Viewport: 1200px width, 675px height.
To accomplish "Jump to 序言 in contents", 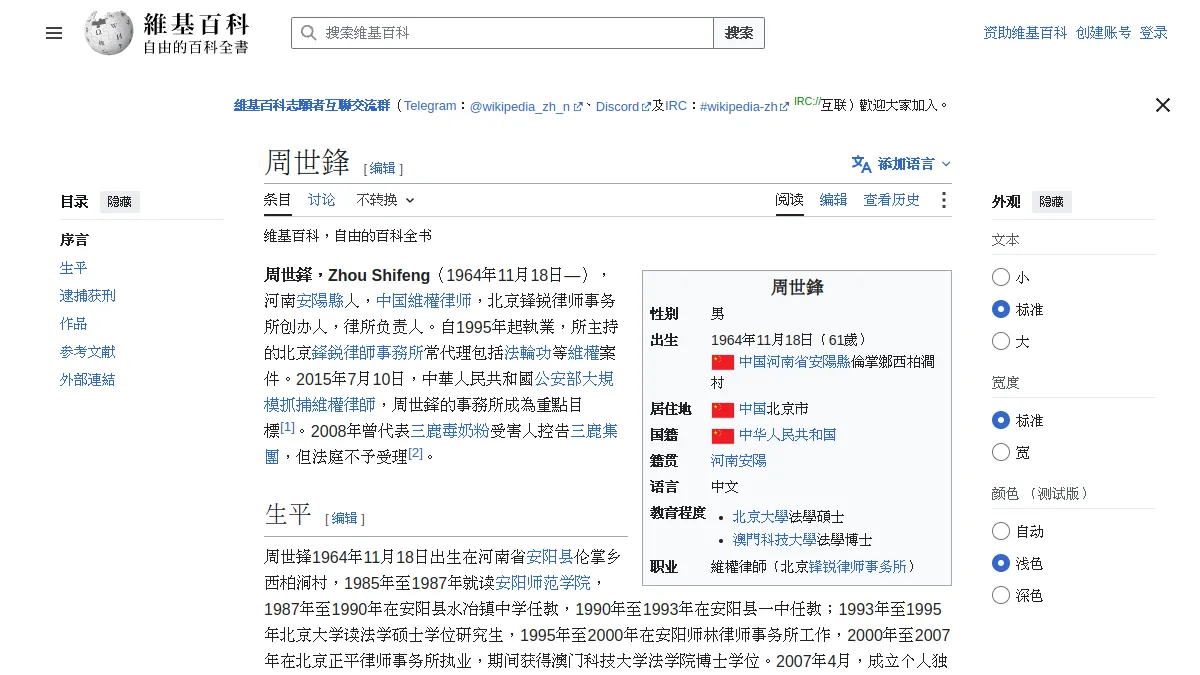I will point(74,240).
